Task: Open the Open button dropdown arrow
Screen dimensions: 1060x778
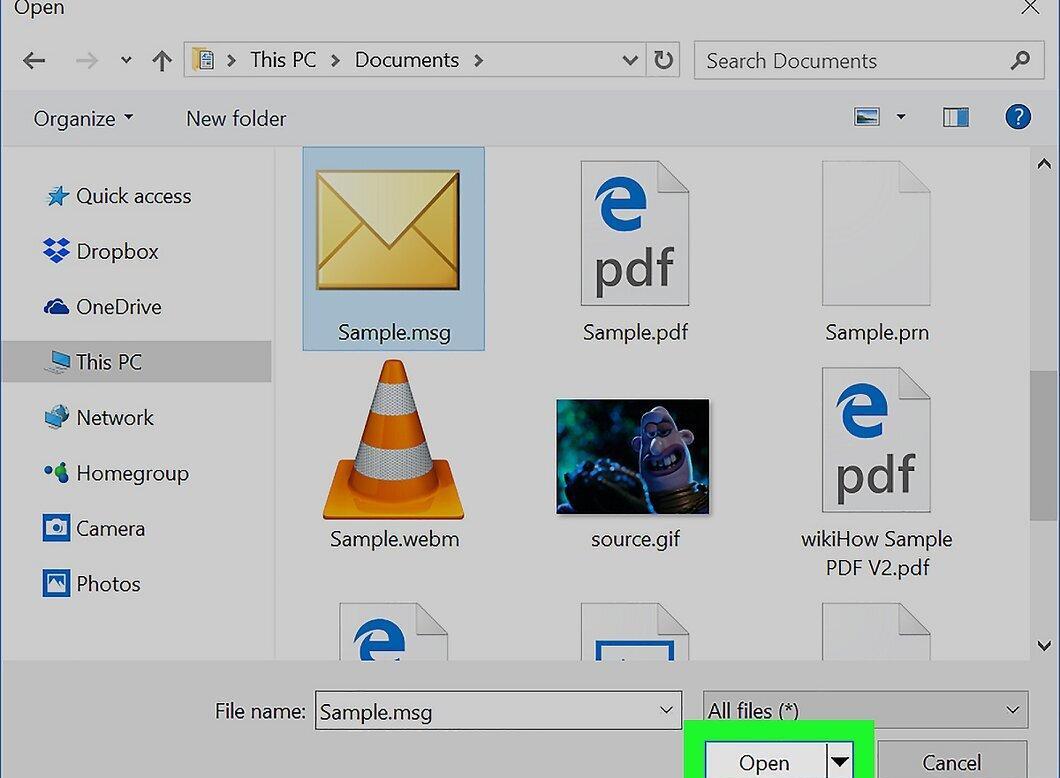Action: [840, 762]
